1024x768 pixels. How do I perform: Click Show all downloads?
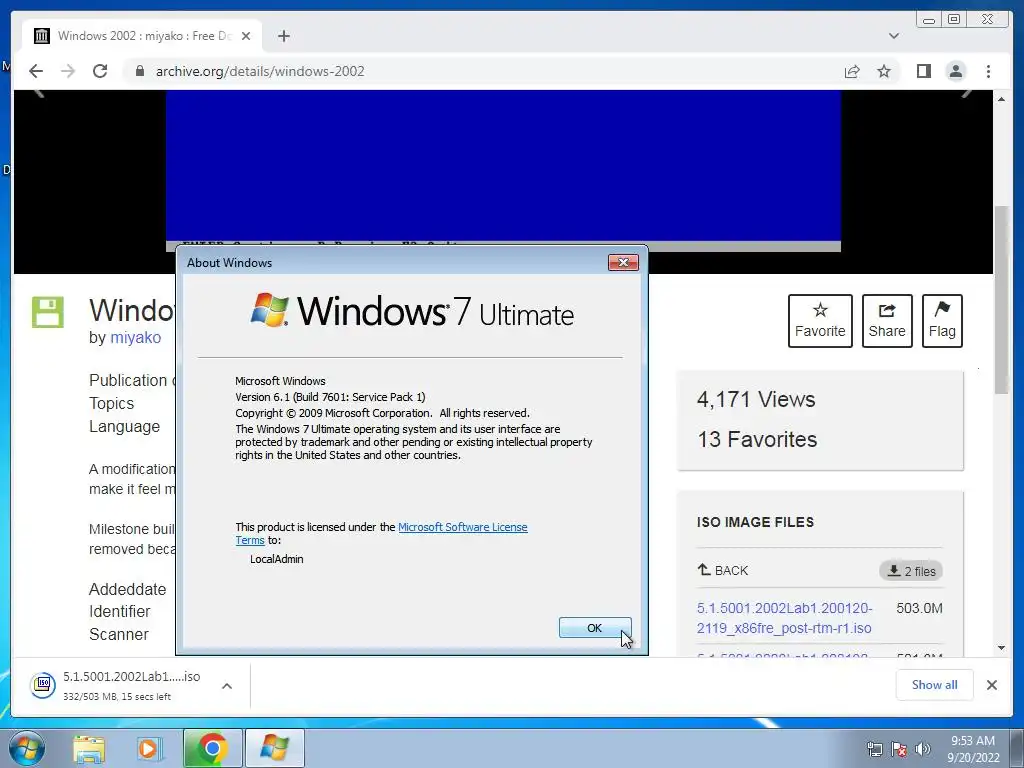pos(935,684)
